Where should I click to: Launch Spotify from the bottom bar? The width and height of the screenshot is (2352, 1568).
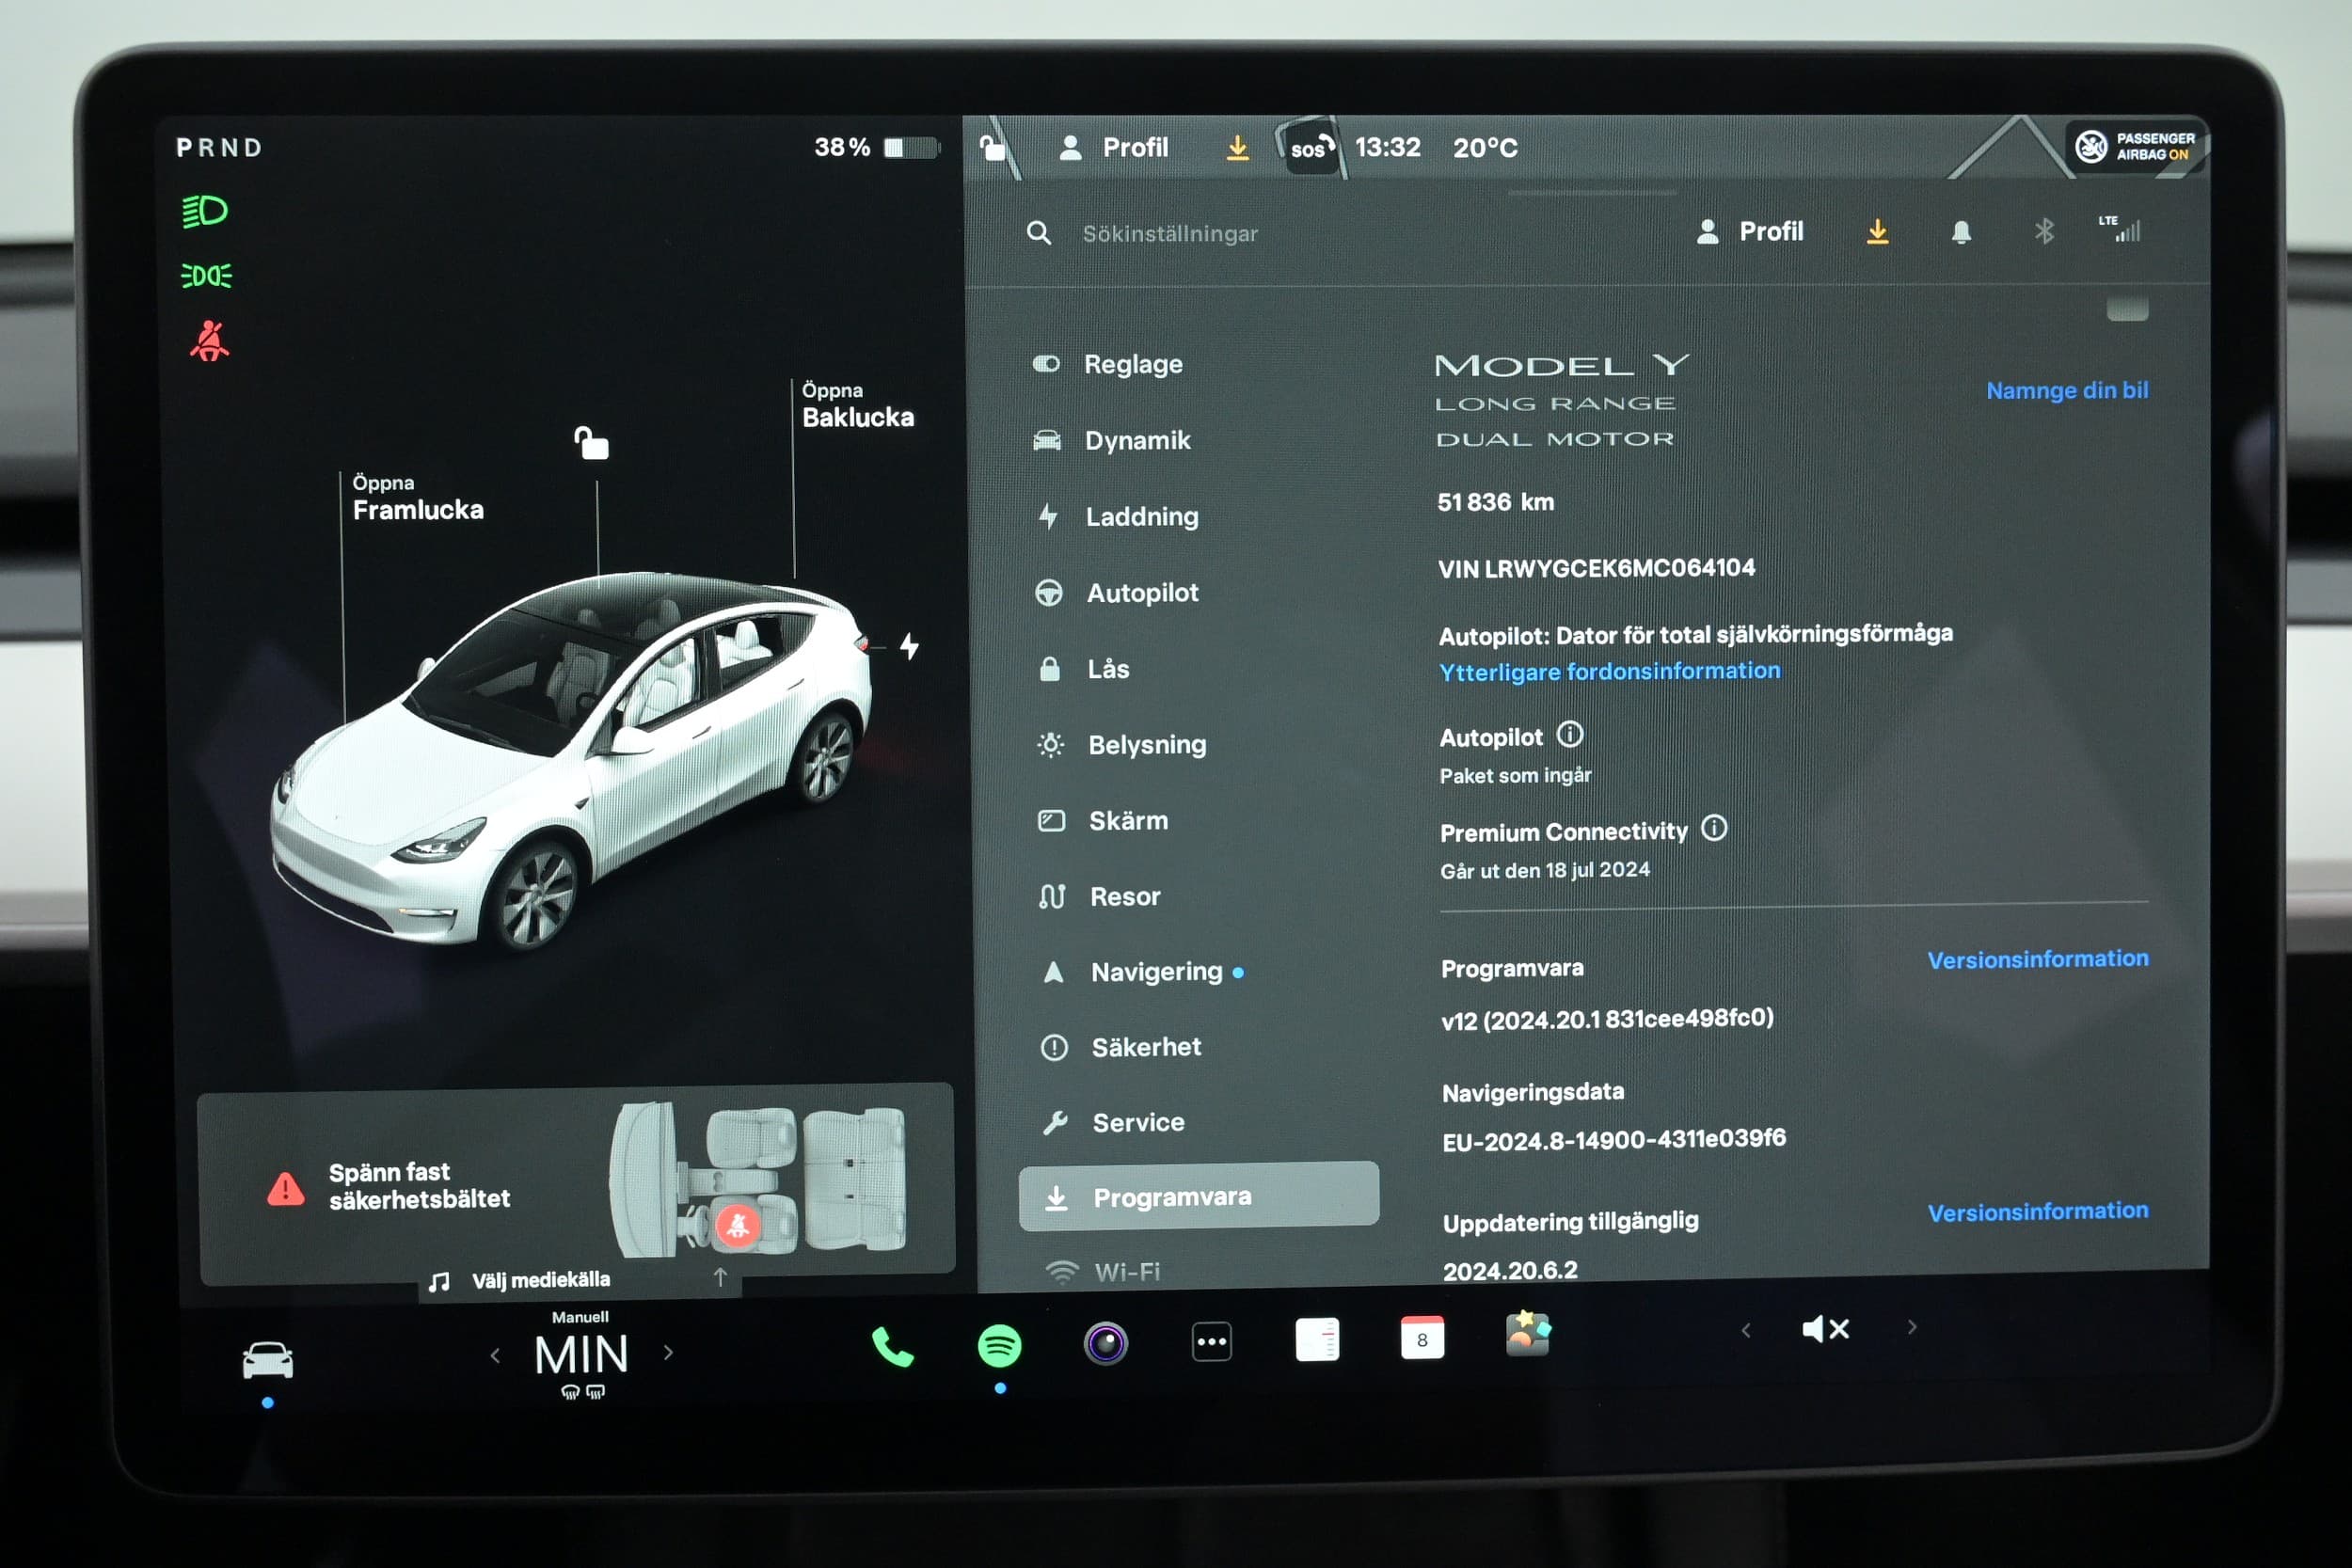coord(999,1345)
